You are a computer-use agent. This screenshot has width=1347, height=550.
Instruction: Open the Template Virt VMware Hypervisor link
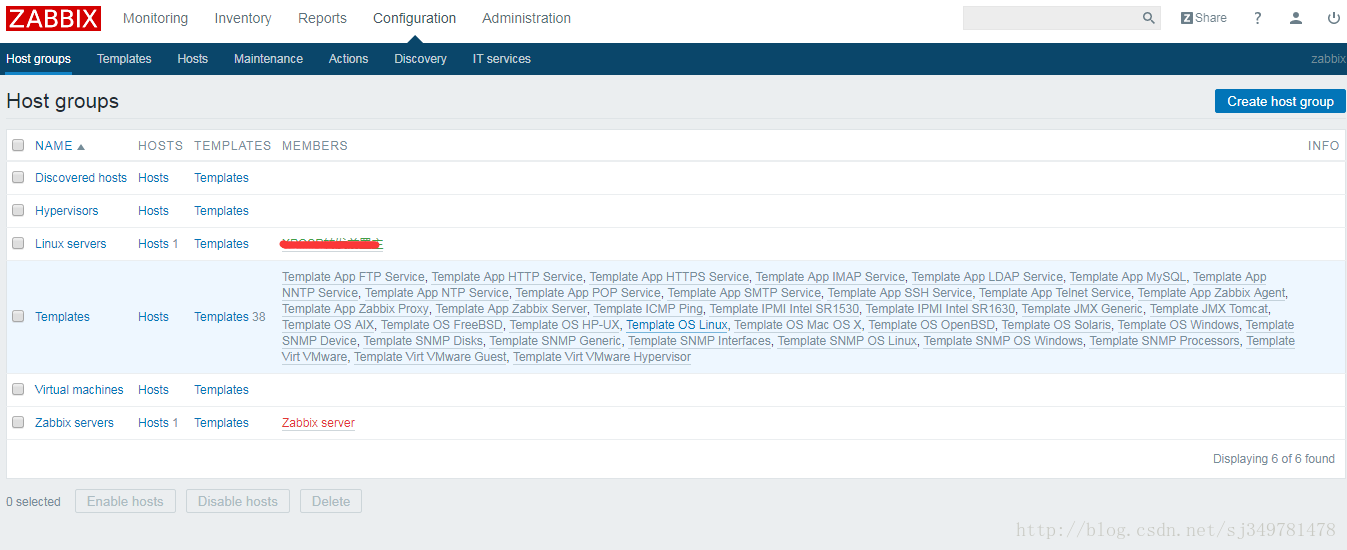coord(602,357)
